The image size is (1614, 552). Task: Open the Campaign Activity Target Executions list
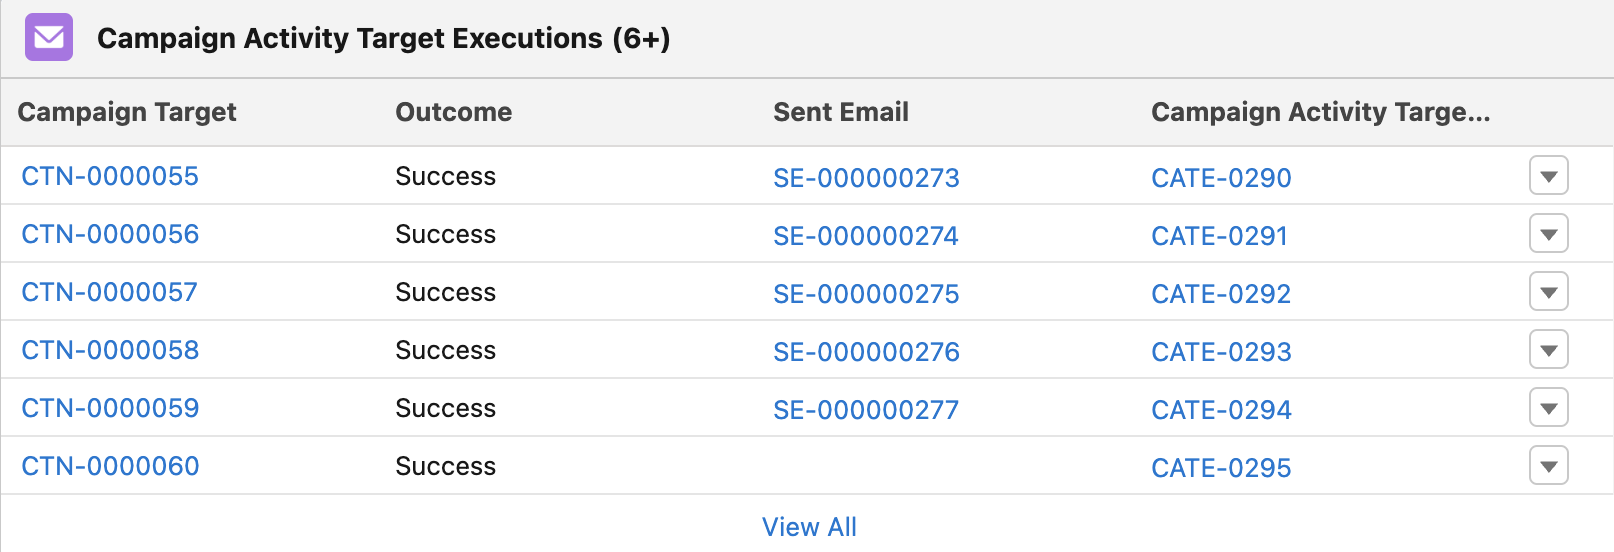[383, 39]
